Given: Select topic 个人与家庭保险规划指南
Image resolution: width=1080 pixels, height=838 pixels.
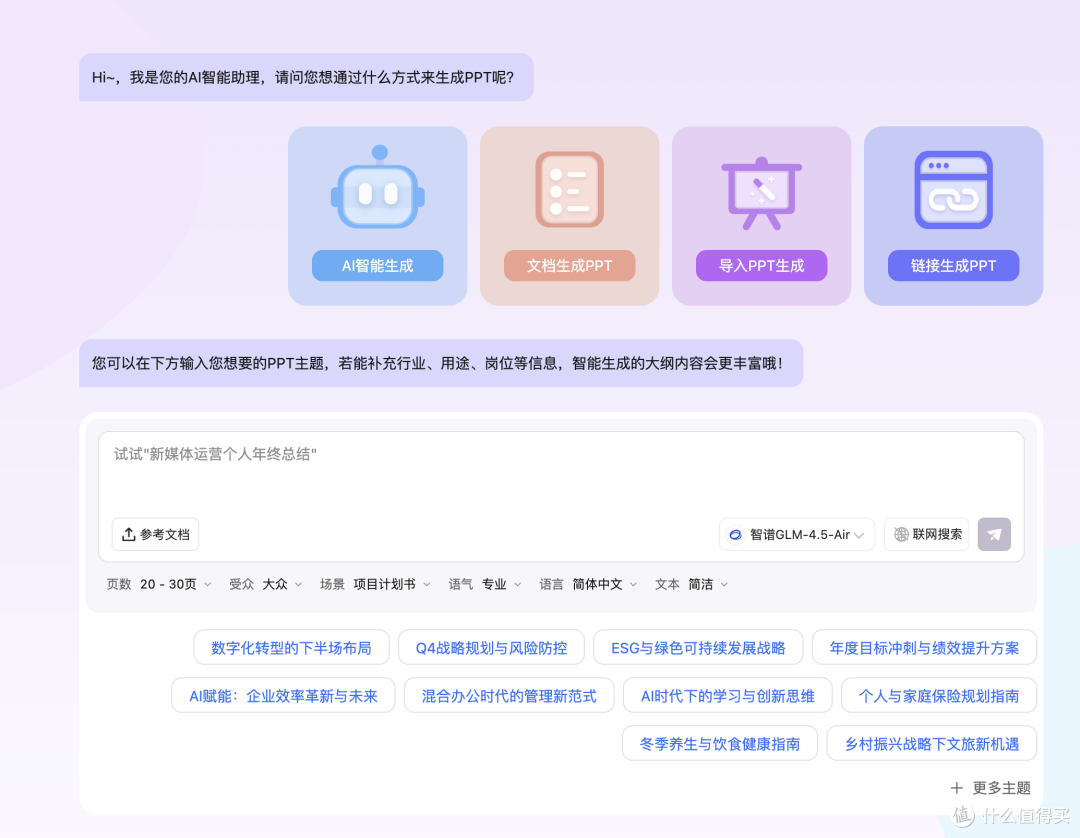Looking at the screenshot, I should [x=939, y=695].
